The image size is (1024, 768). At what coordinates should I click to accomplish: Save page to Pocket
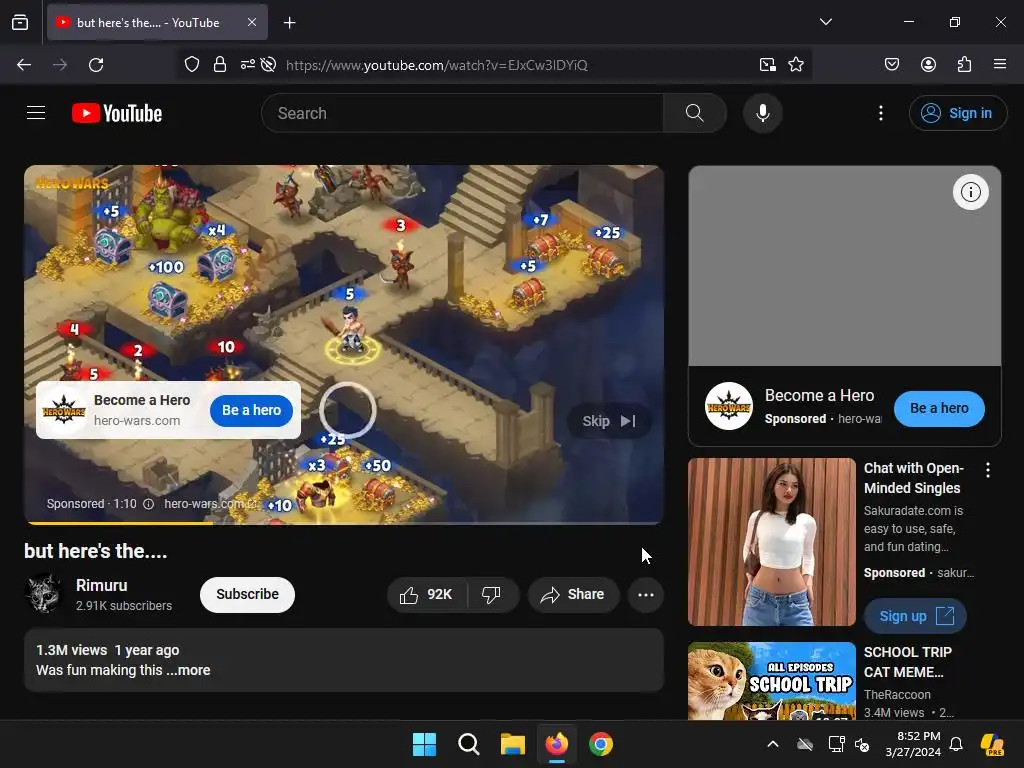pyautogui.click(x=891, y=64)
